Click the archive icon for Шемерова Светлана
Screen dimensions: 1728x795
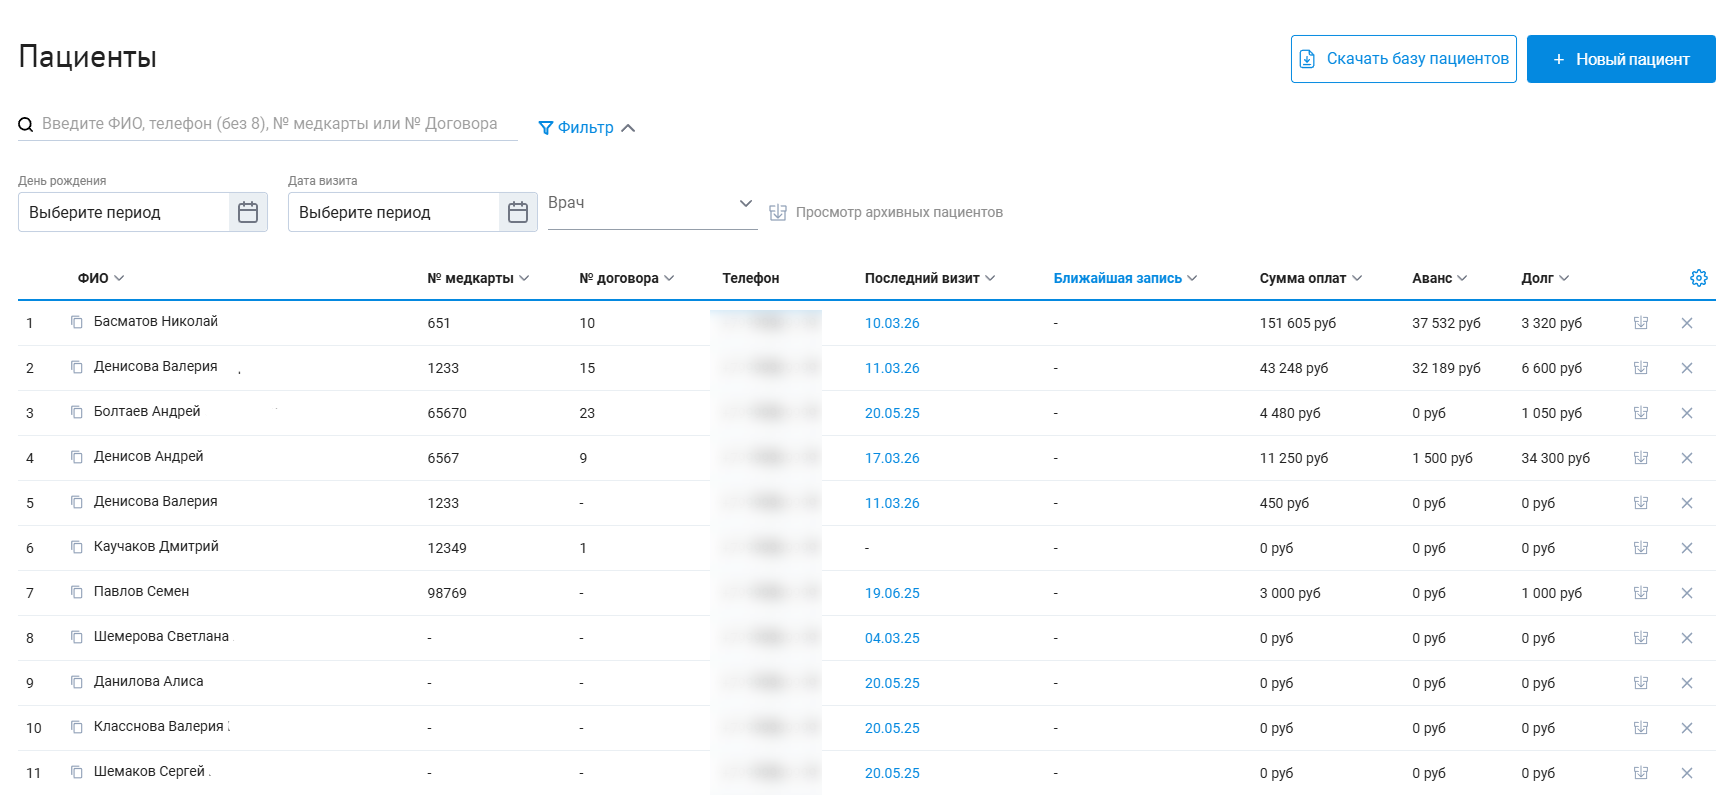1641,638
